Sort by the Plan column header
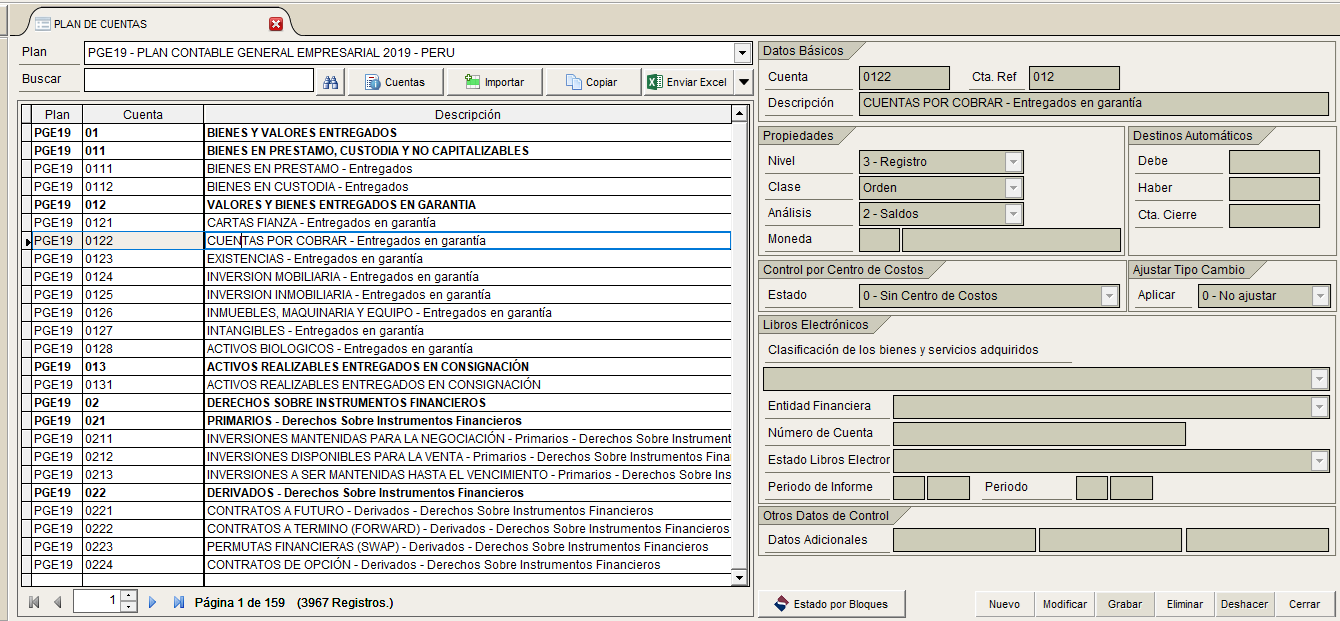This screenshot has height=621, width=1340. (58, 114)
